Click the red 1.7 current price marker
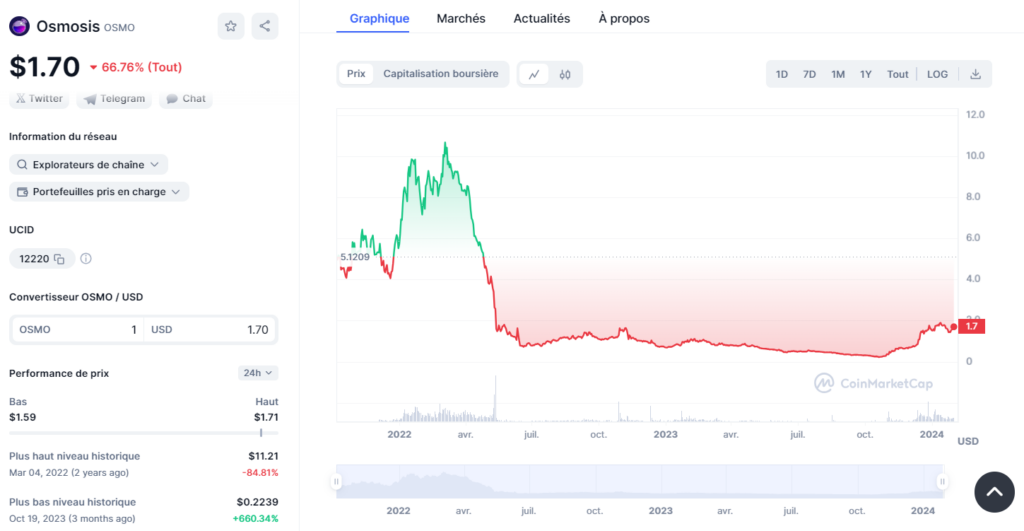Viewport: 1024px width, 531px height. (x=971, y=327)
